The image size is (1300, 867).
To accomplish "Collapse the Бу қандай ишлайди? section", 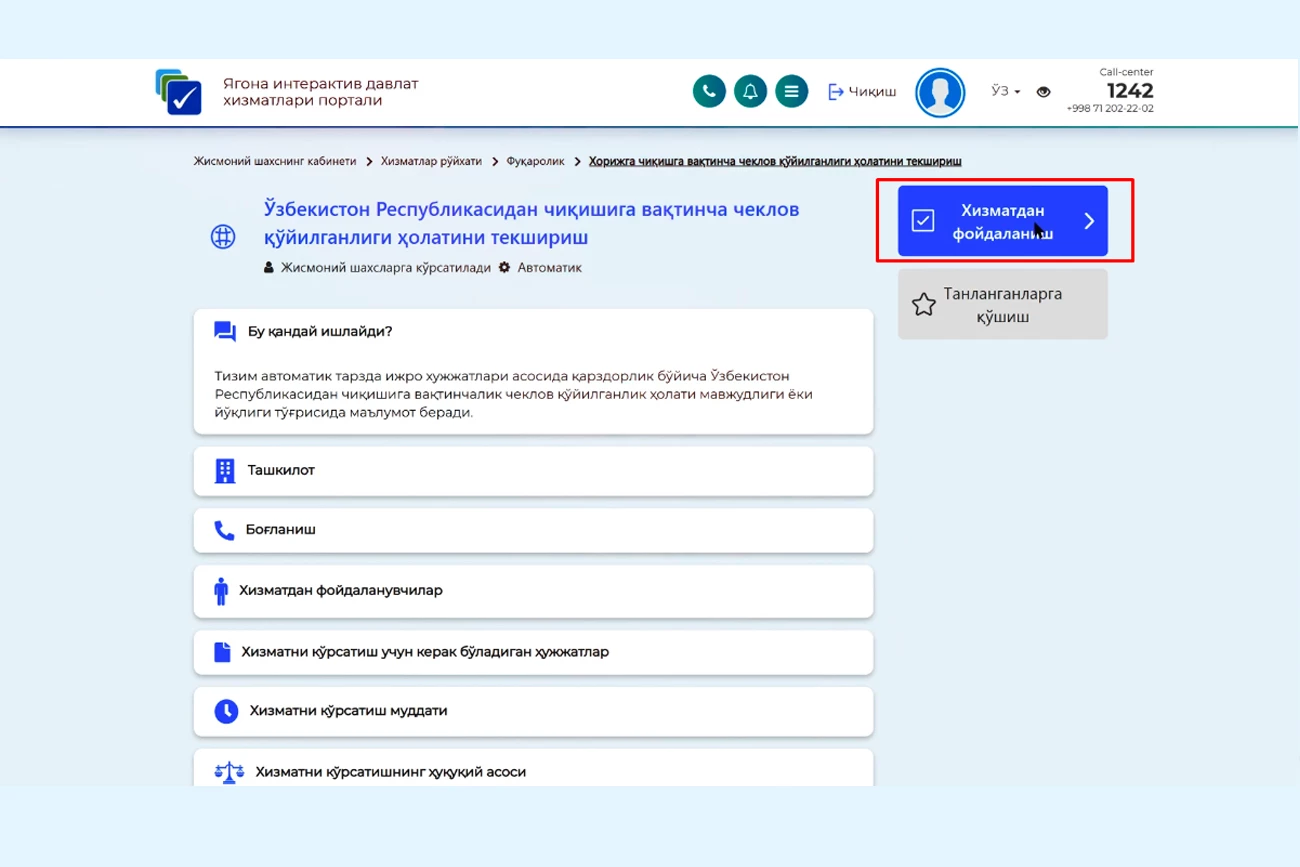I will [x=533, y=331].
